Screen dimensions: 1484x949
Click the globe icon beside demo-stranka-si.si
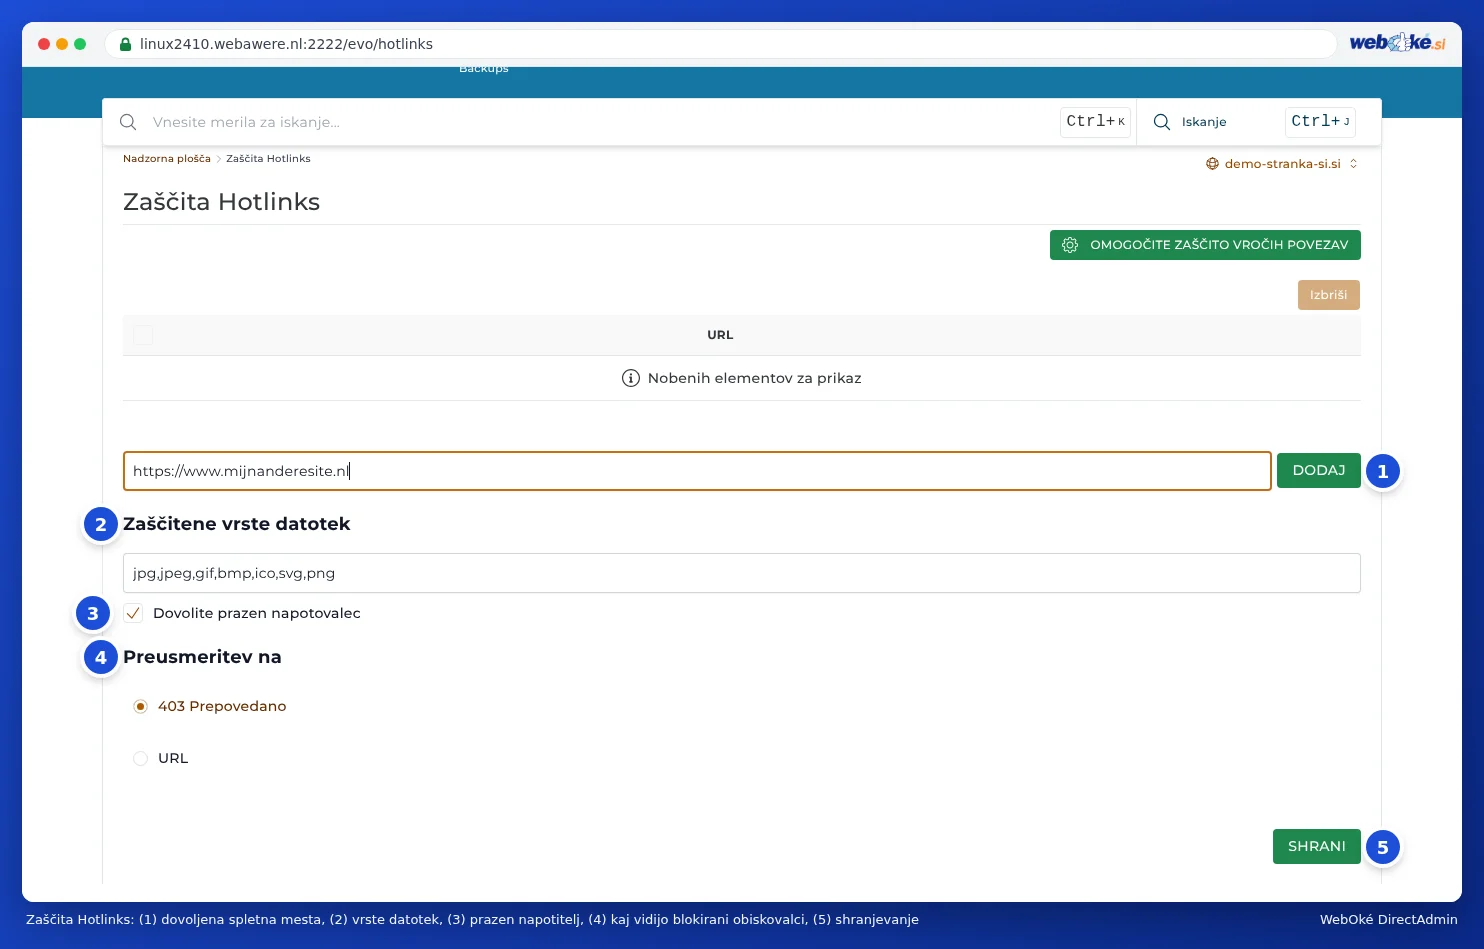(x=1212, y=164)
